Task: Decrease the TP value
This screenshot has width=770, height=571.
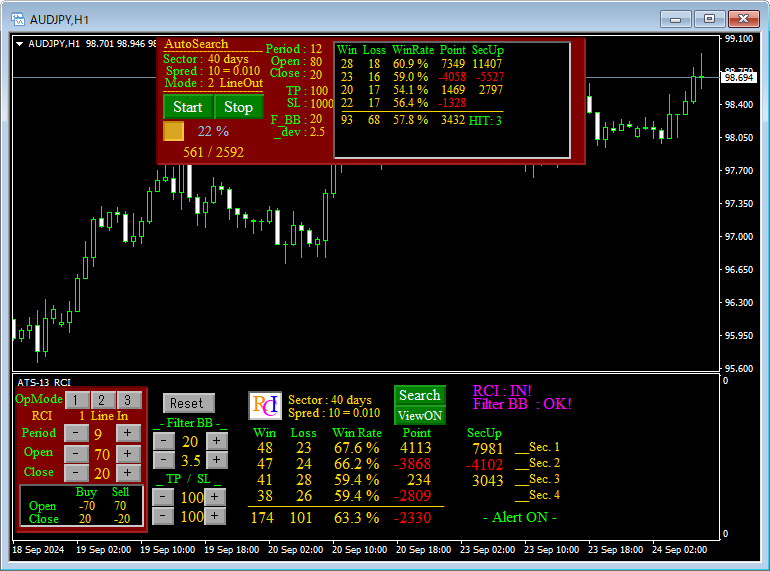Action: pyautogui.click(x=163, y=497)
